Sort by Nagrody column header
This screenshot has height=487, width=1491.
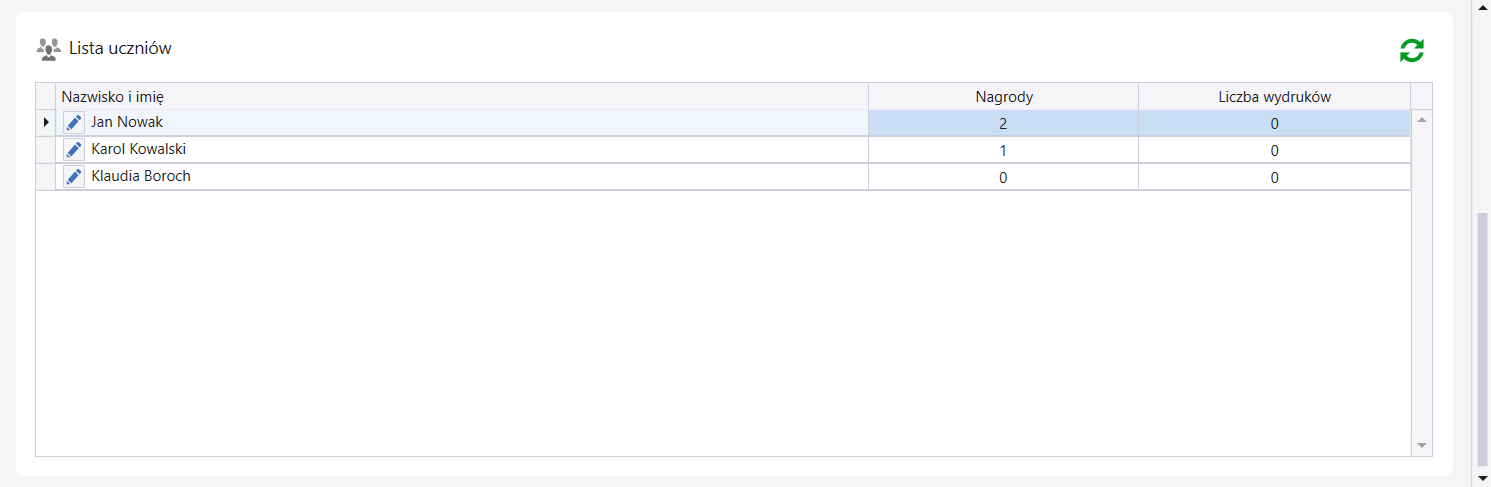click(1003, 97)
